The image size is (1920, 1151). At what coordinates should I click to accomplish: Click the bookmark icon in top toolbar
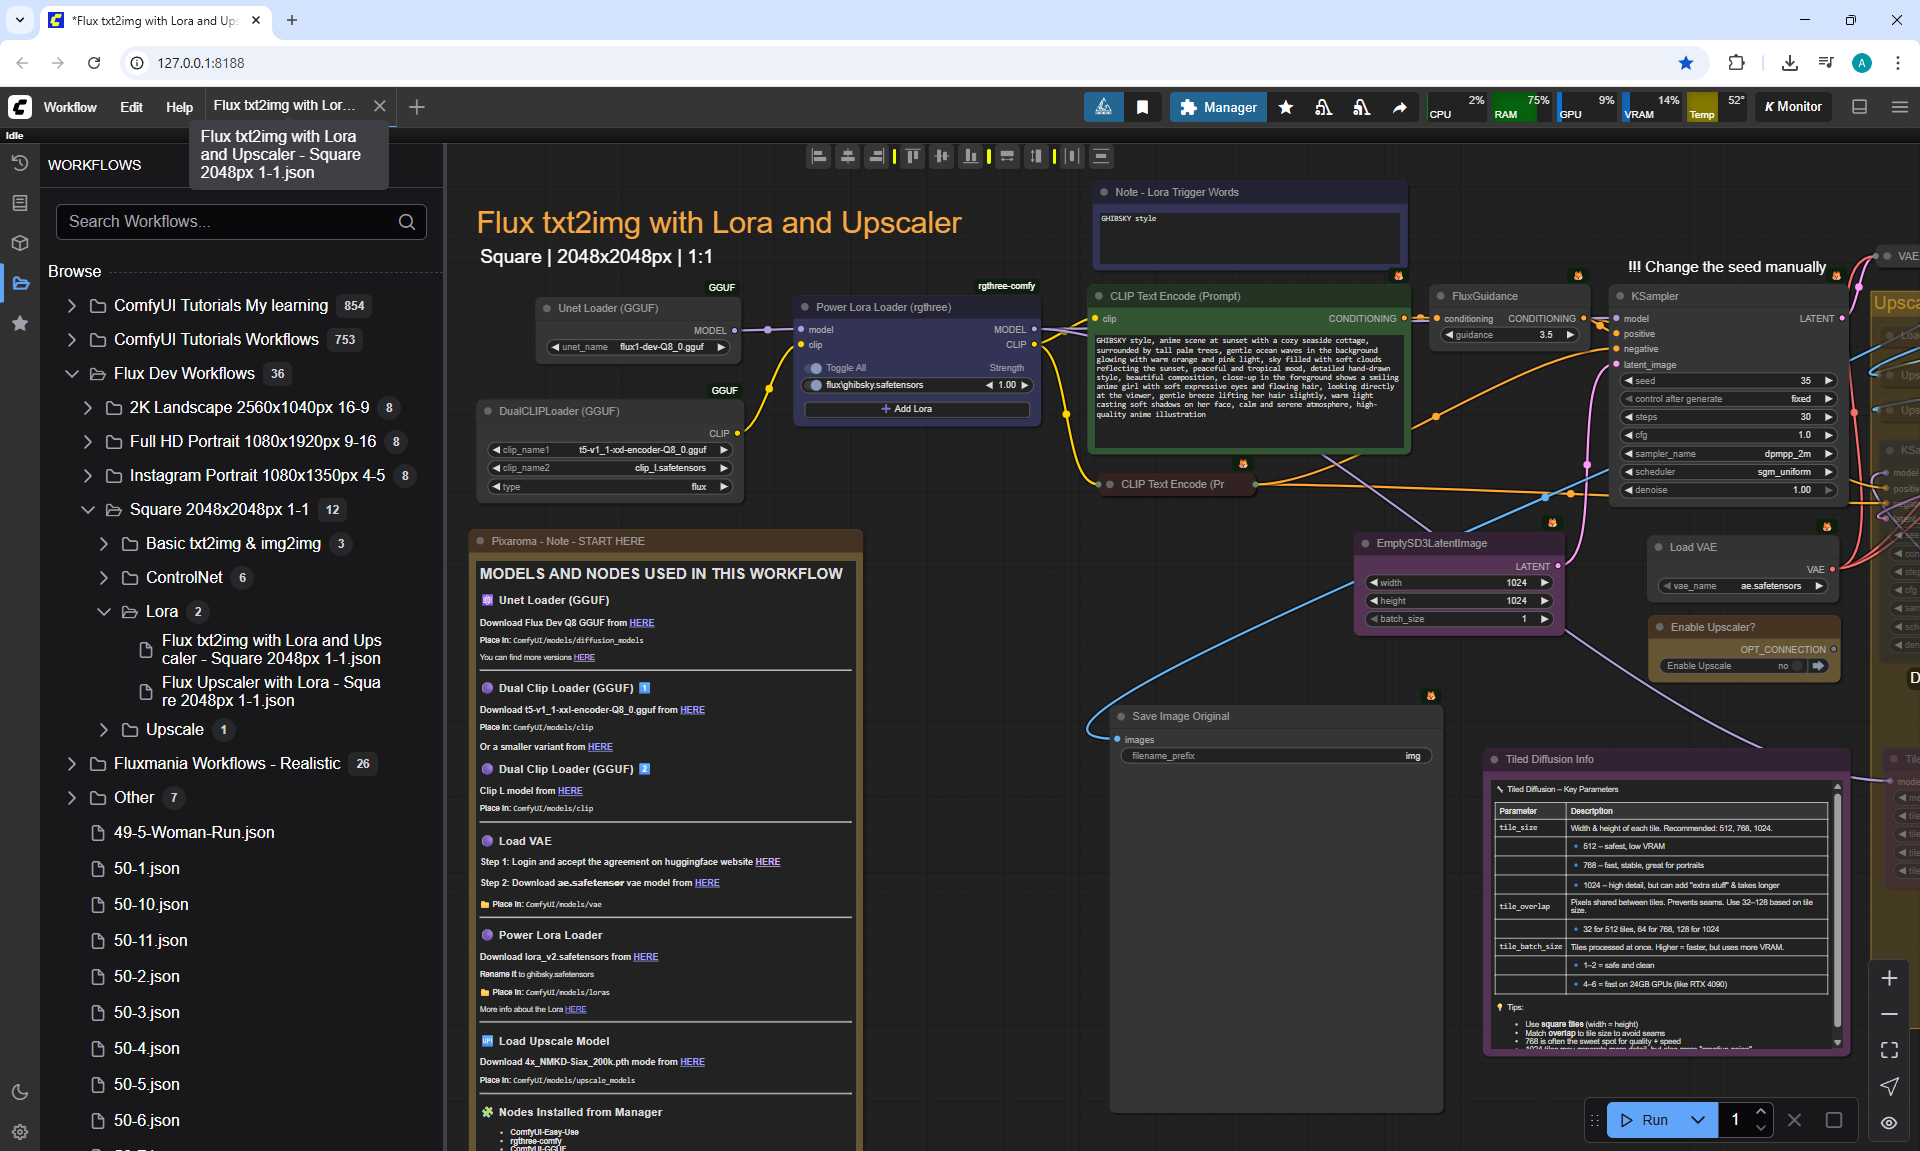tap(1142, 107)
